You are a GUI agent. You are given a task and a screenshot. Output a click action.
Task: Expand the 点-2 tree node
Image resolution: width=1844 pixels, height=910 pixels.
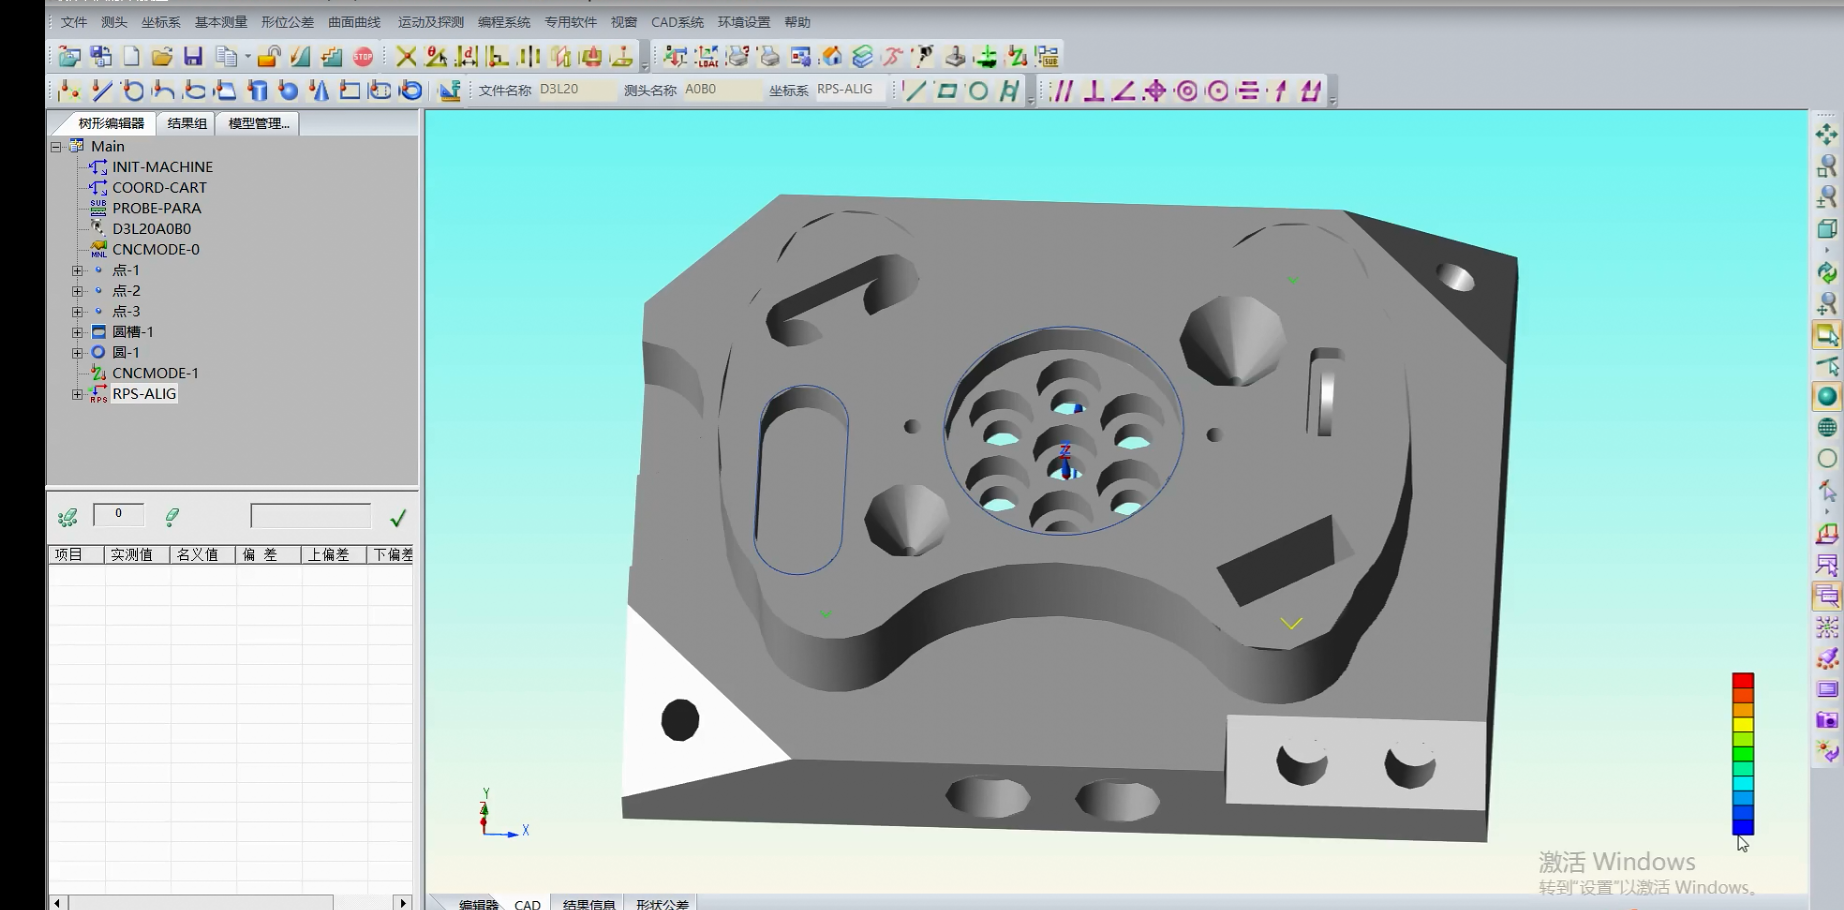(x=77, y=291)
